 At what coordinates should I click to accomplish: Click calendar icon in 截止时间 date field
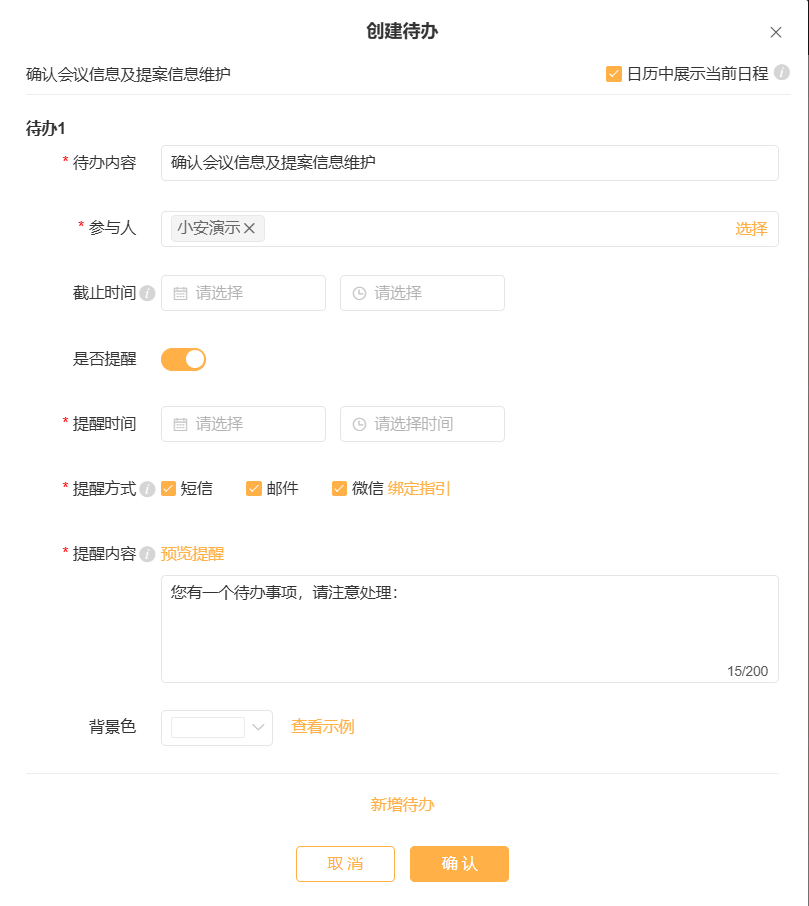click(180, 294)
